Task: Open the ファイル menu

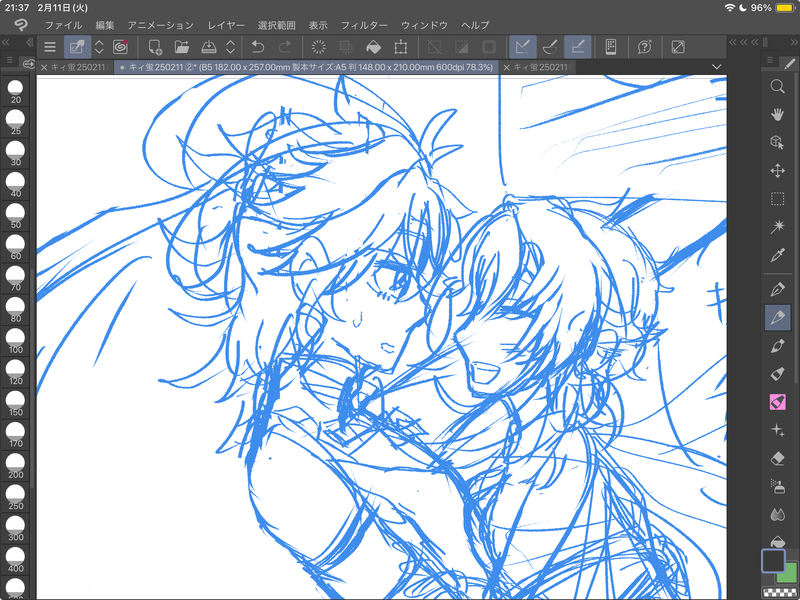Action: (63, 25)
